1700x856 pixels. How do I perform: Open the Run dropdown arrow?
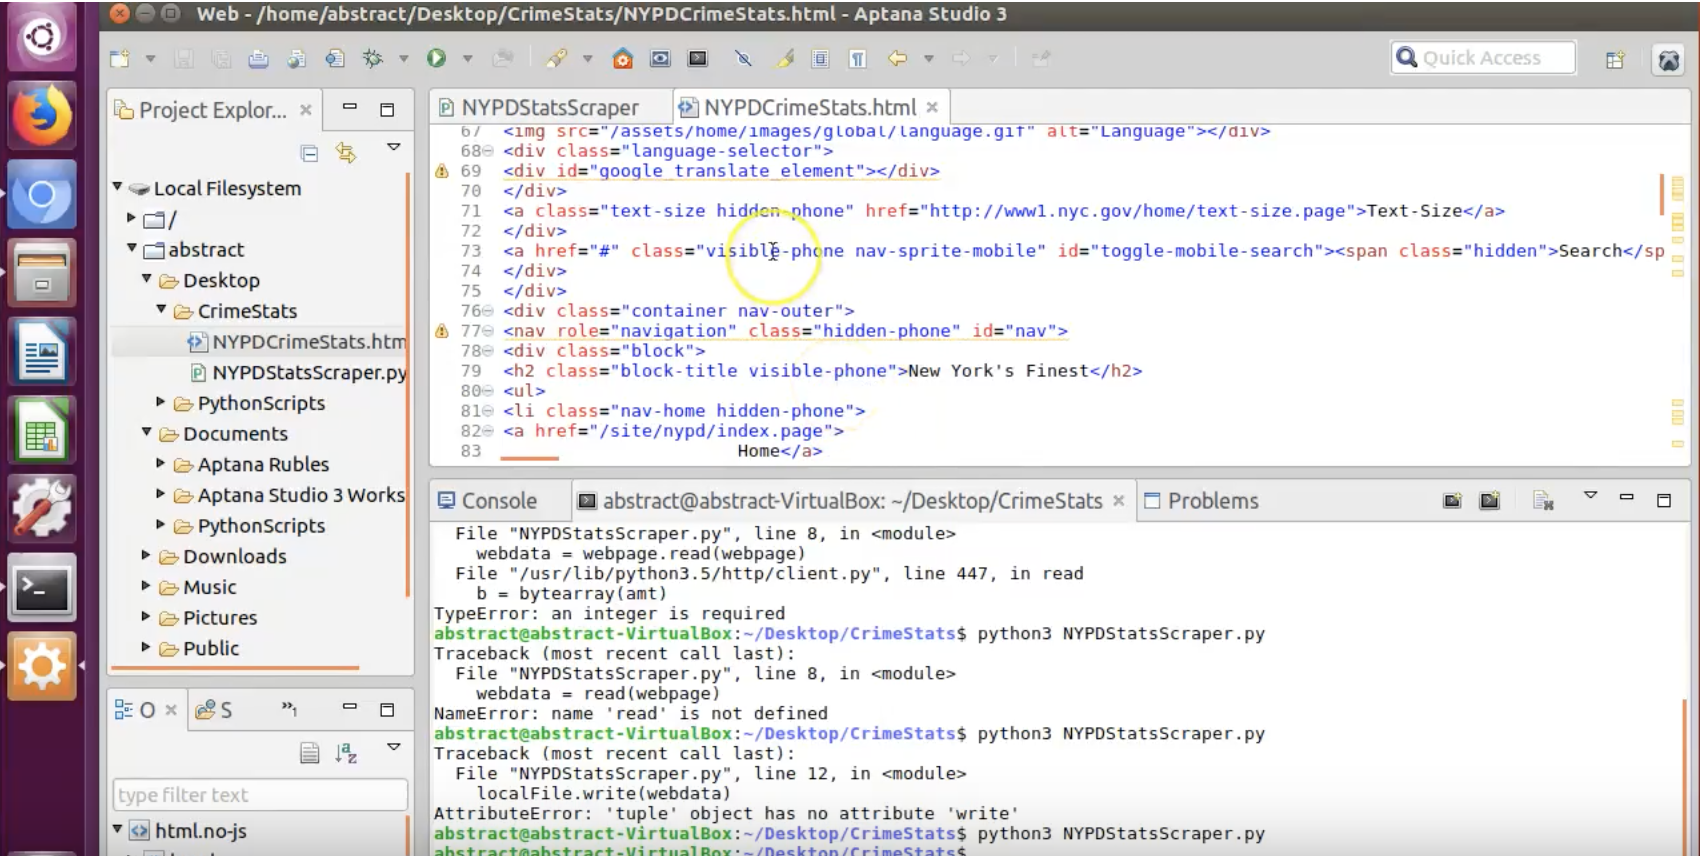point(467,58)
